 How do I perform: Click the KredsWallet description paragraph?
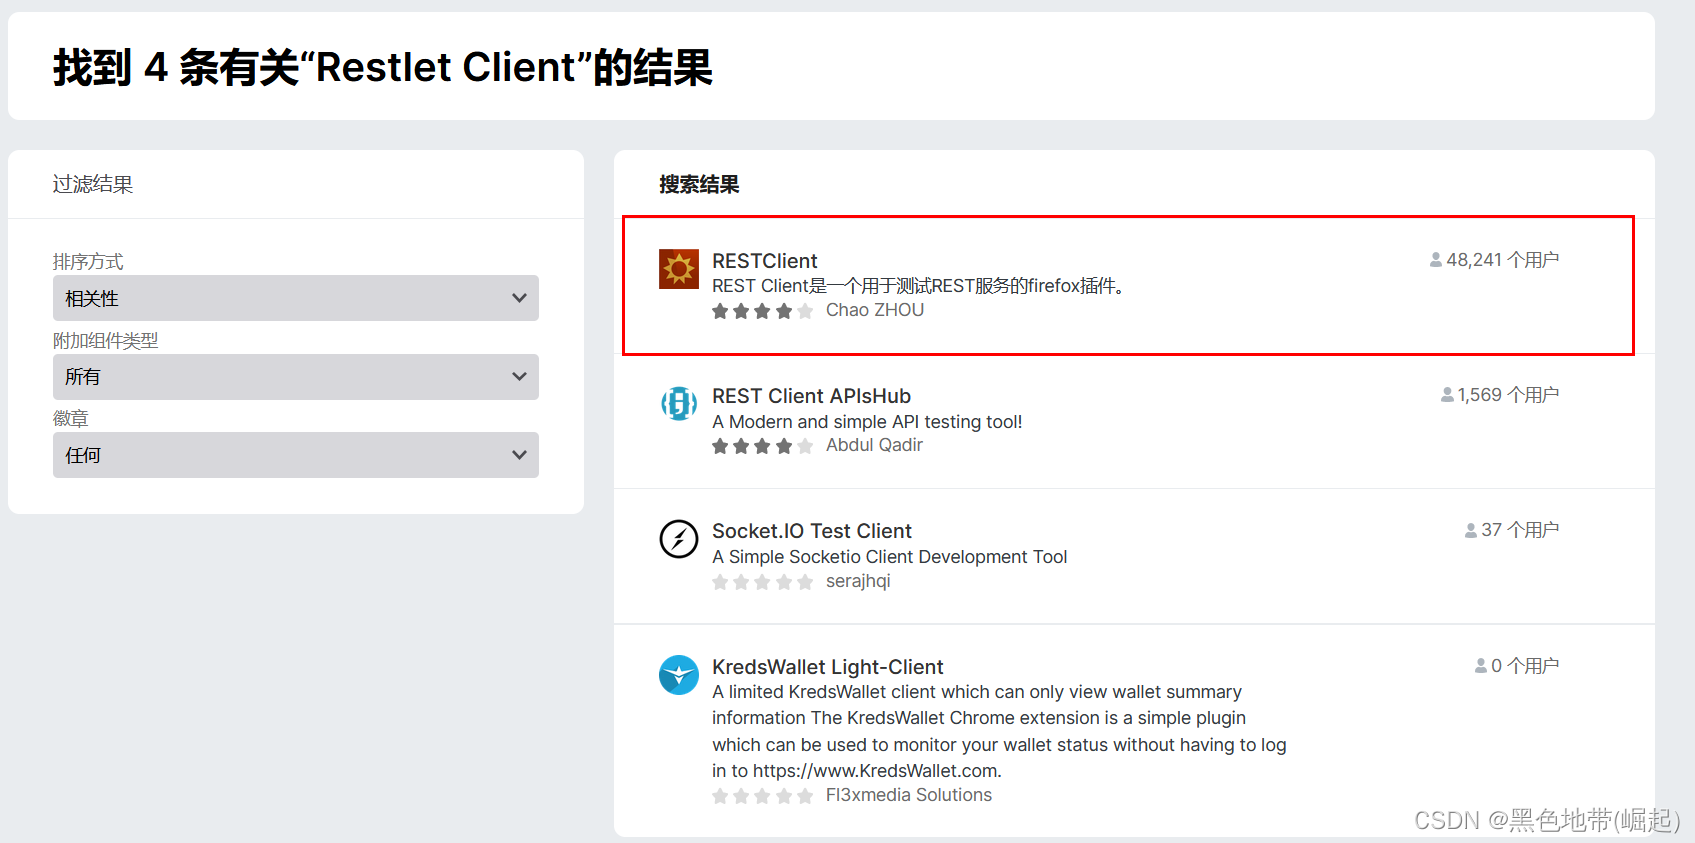999,731
